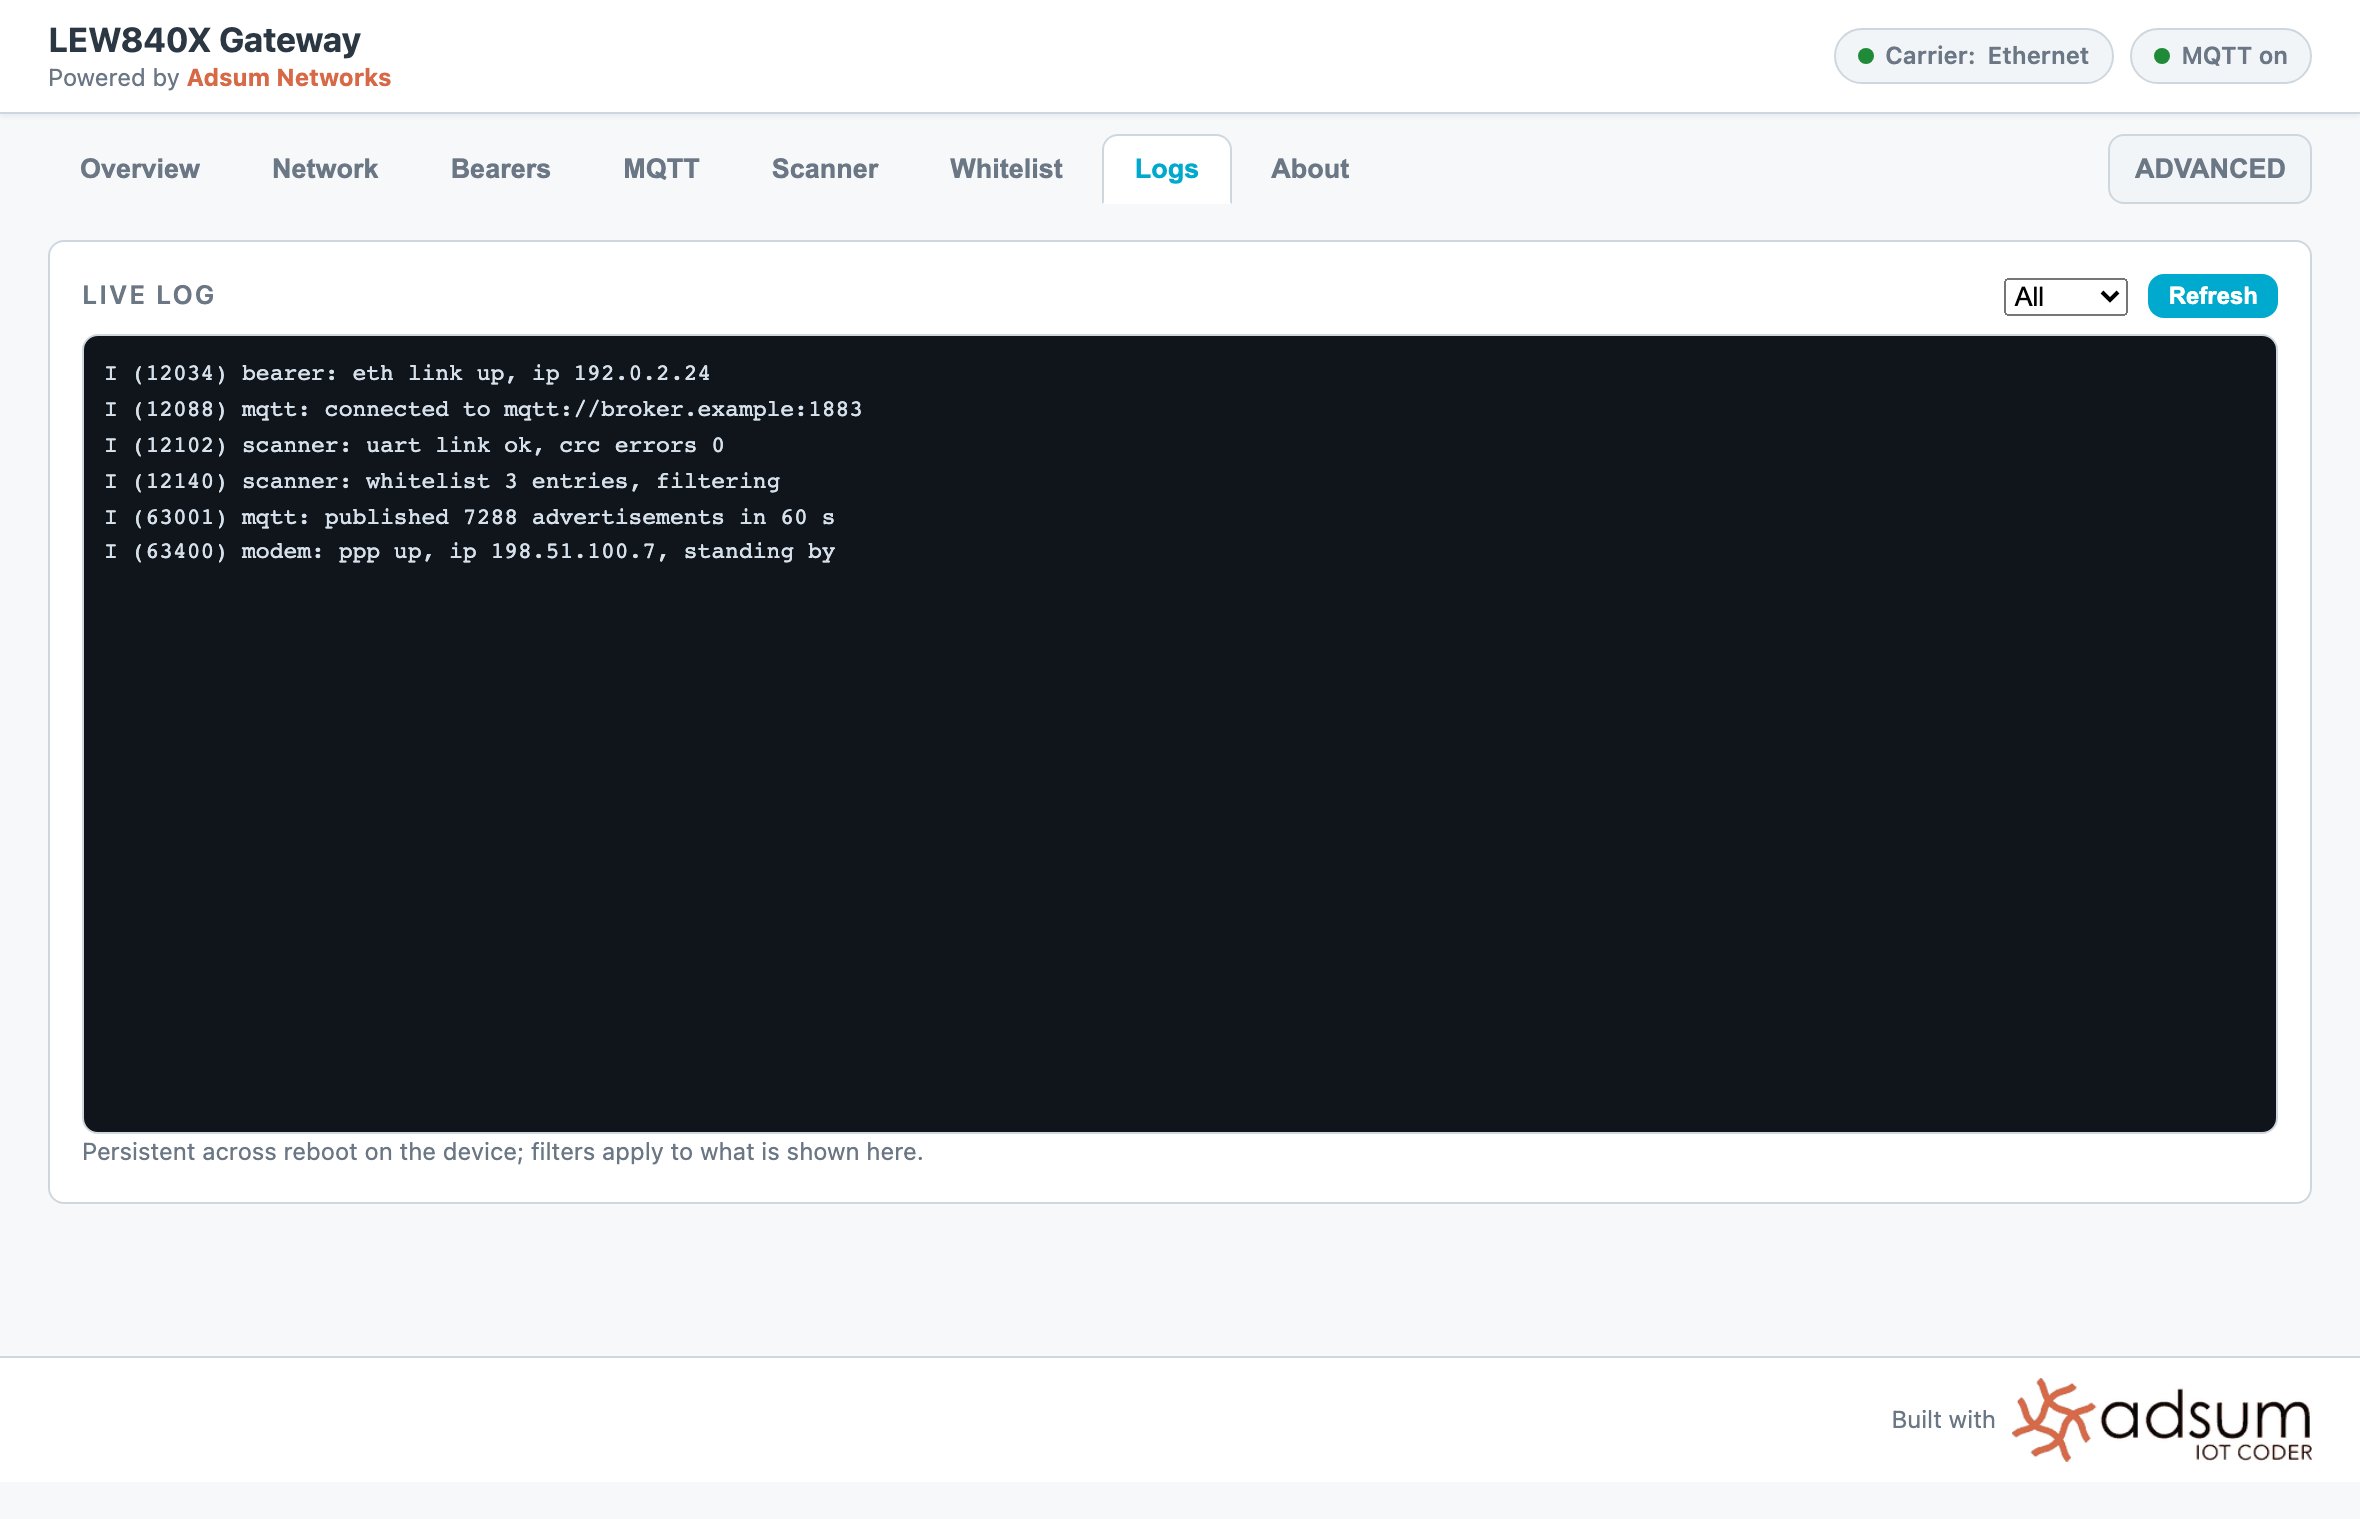Click log line 'scanner: uart link ok'
Viewport: 2360px width, 1519px height.
click(414, 445)
